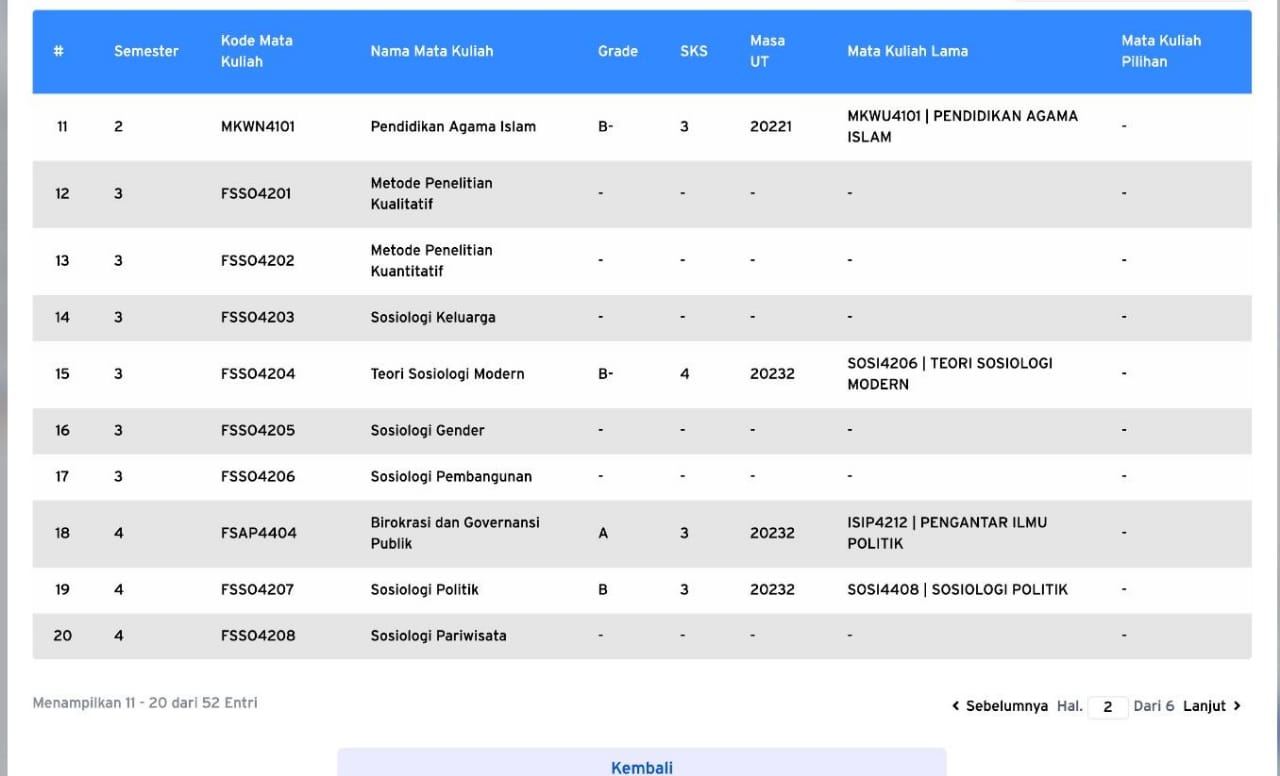Select course code FSSO4206
Viewport: 1280px width, 776px height.
coord(258,477)
